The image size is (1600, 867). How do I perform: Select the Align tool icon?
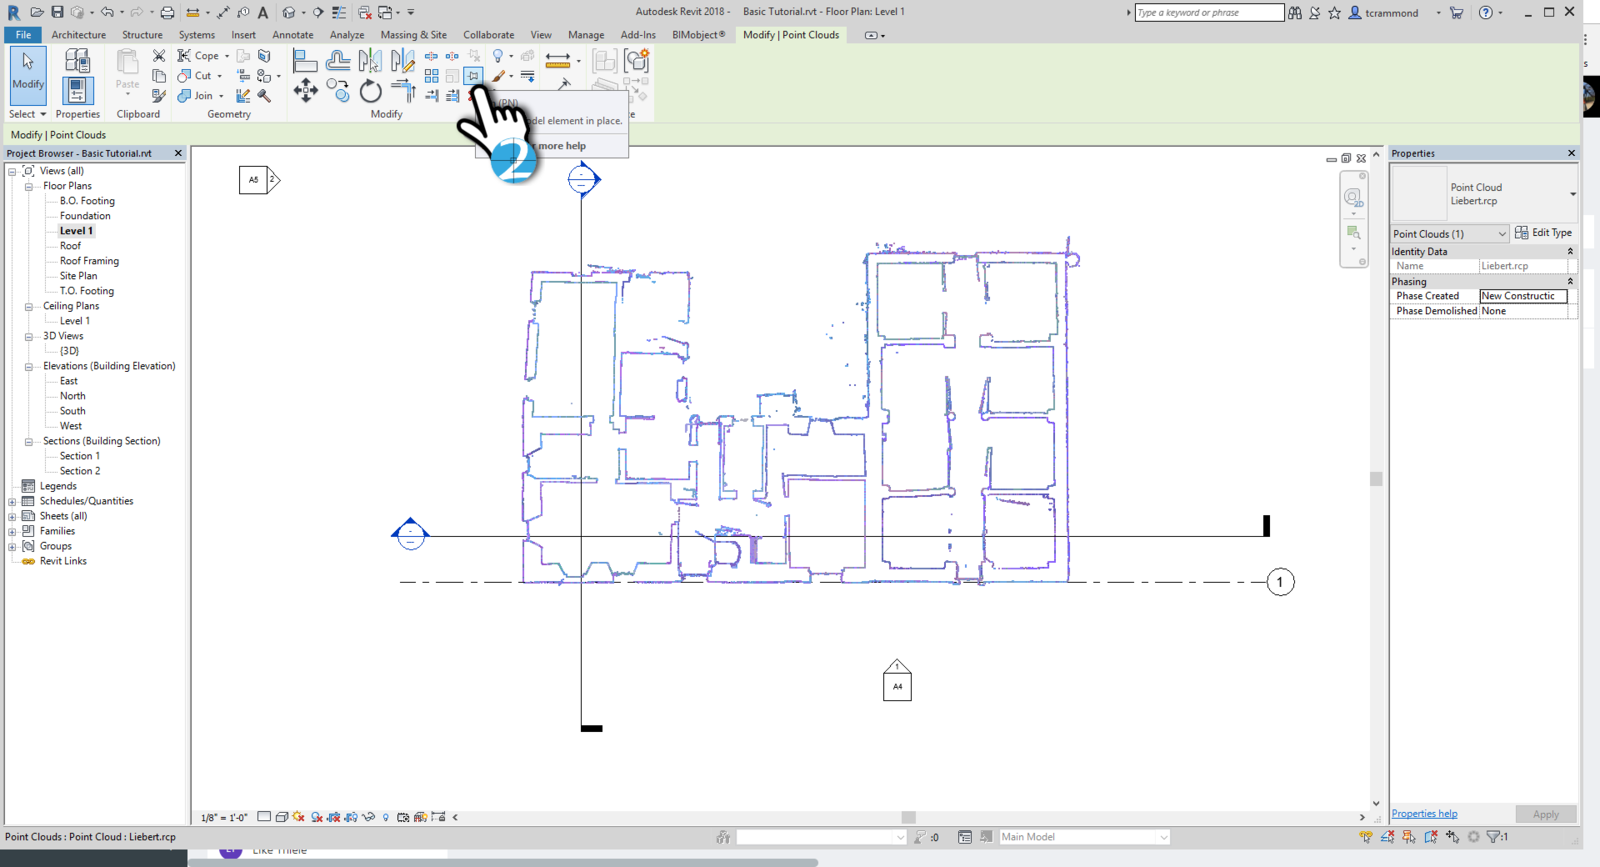coord(305,61)
